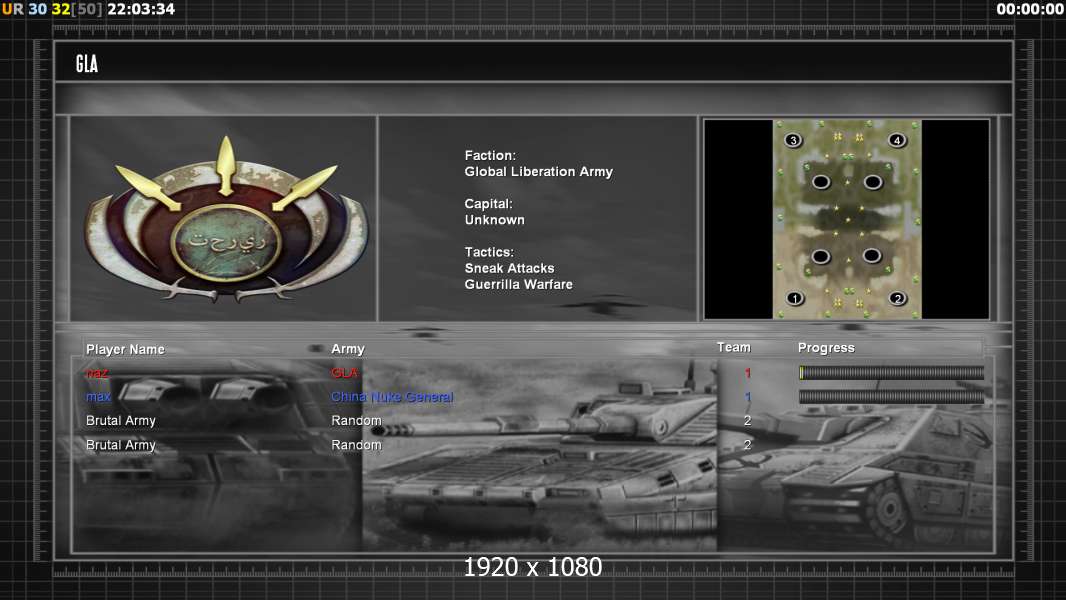This screenshot has height=600, width=1066.
Task: Click start position 3 on the minimap
Action: point(793,141)
